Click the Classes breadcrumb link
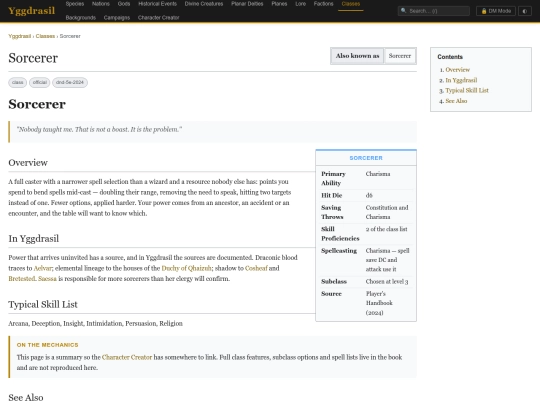The image size is (540, 405). pos(45,36)
